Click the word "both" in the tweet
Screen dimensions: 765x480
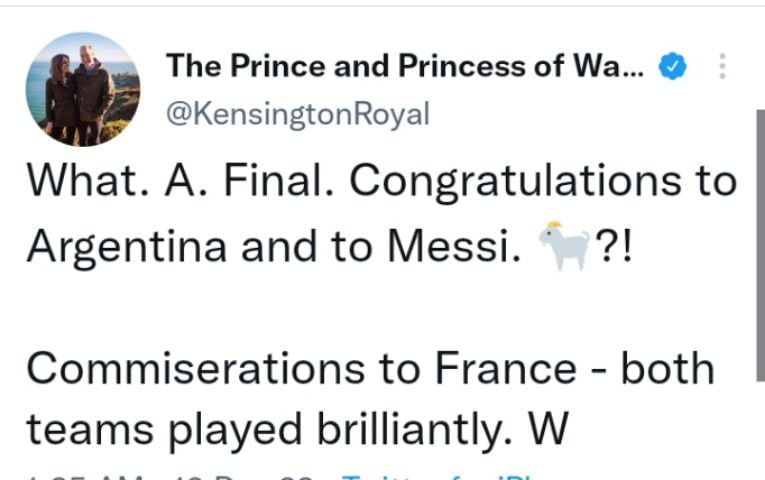click(668, 369)
